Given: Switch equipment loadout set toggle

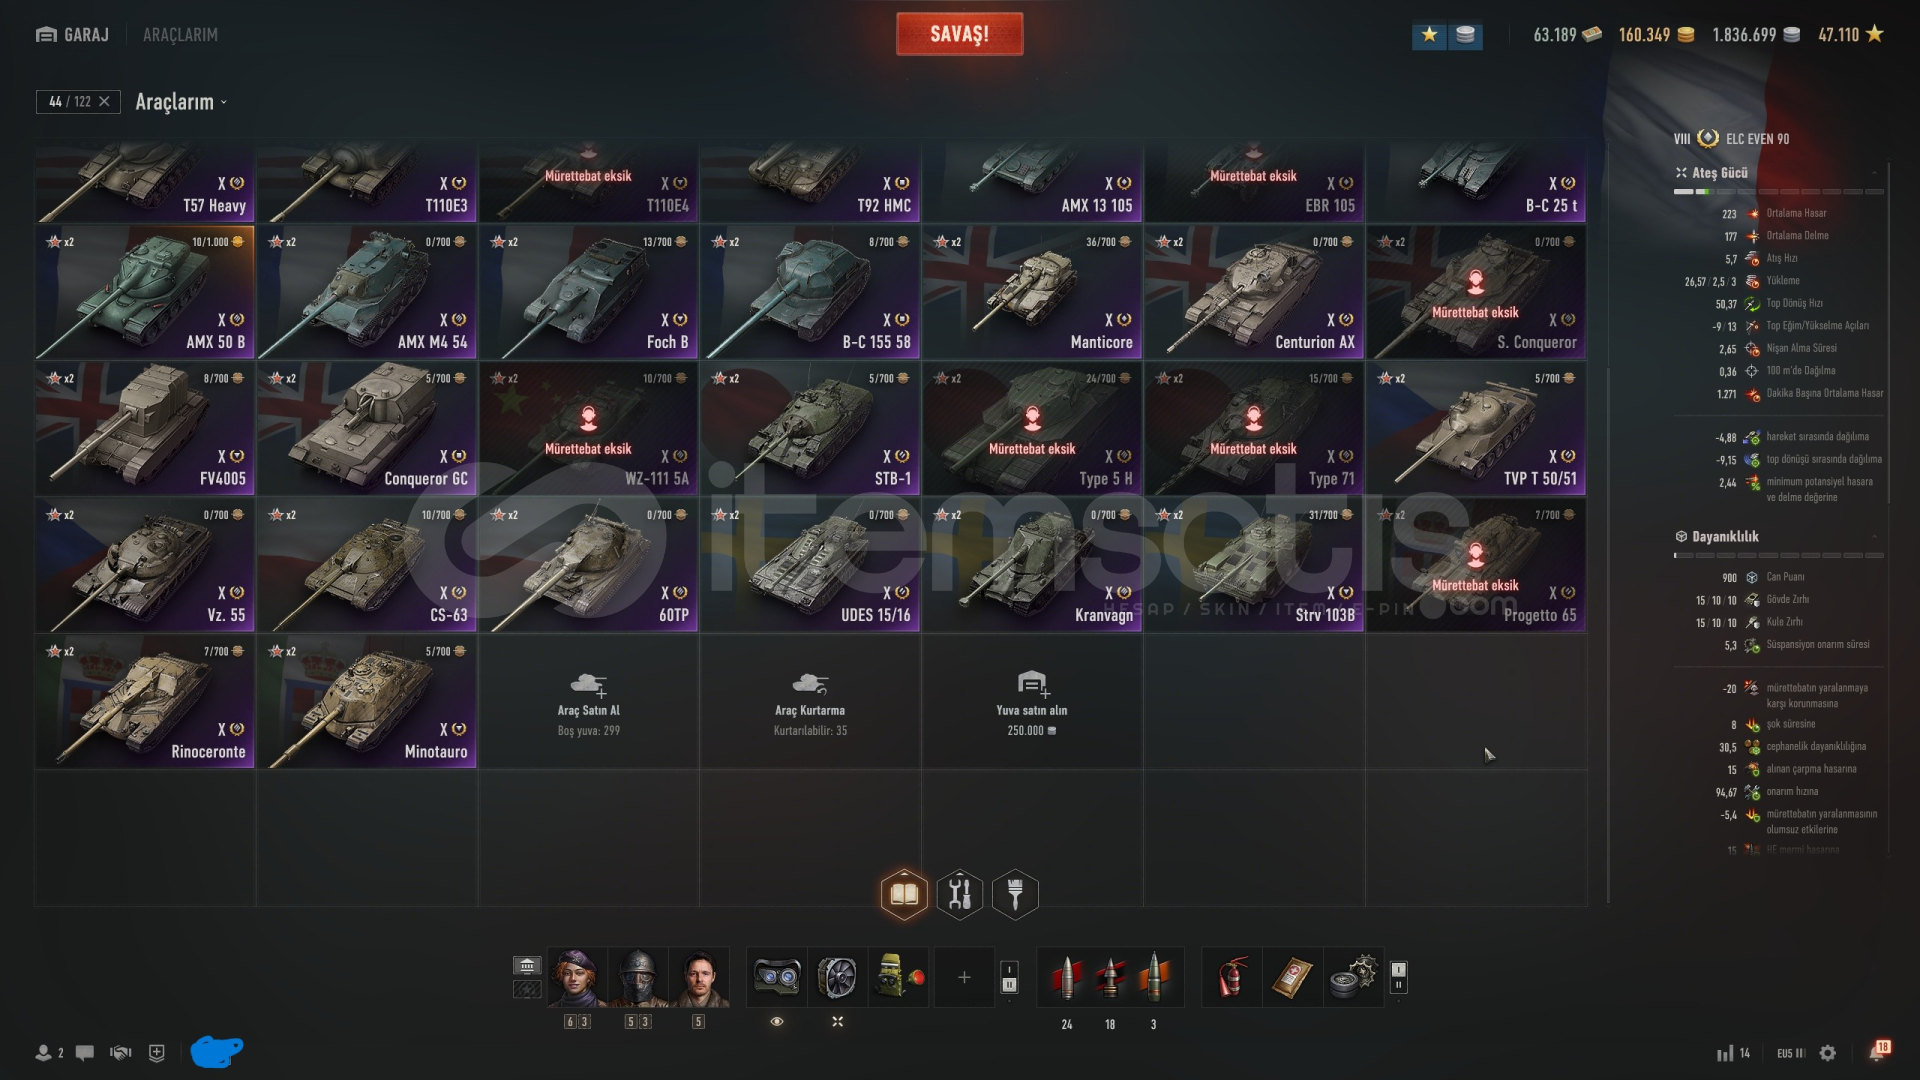Looking at the screenshot, I should (1009, 977).
